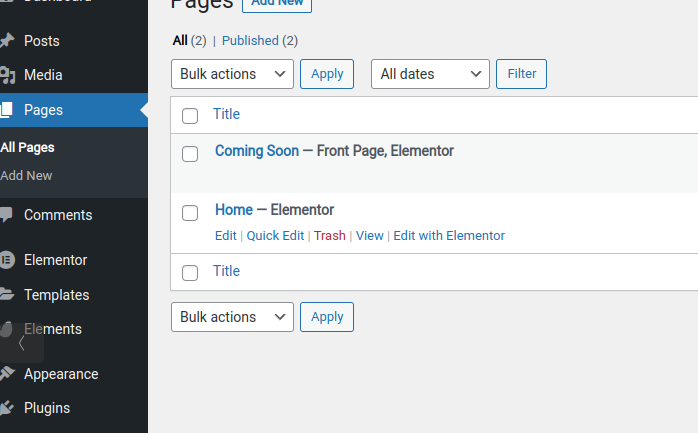Screen dimensions: 698x433
Task: Click the Appearance paintbrush icon
Action: point(7,374)
